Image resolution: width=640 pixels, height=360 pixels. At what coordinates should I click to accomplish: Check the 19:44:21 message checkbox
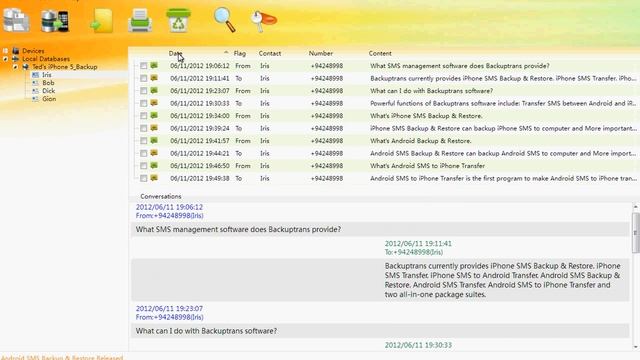[x=144, y=153]
